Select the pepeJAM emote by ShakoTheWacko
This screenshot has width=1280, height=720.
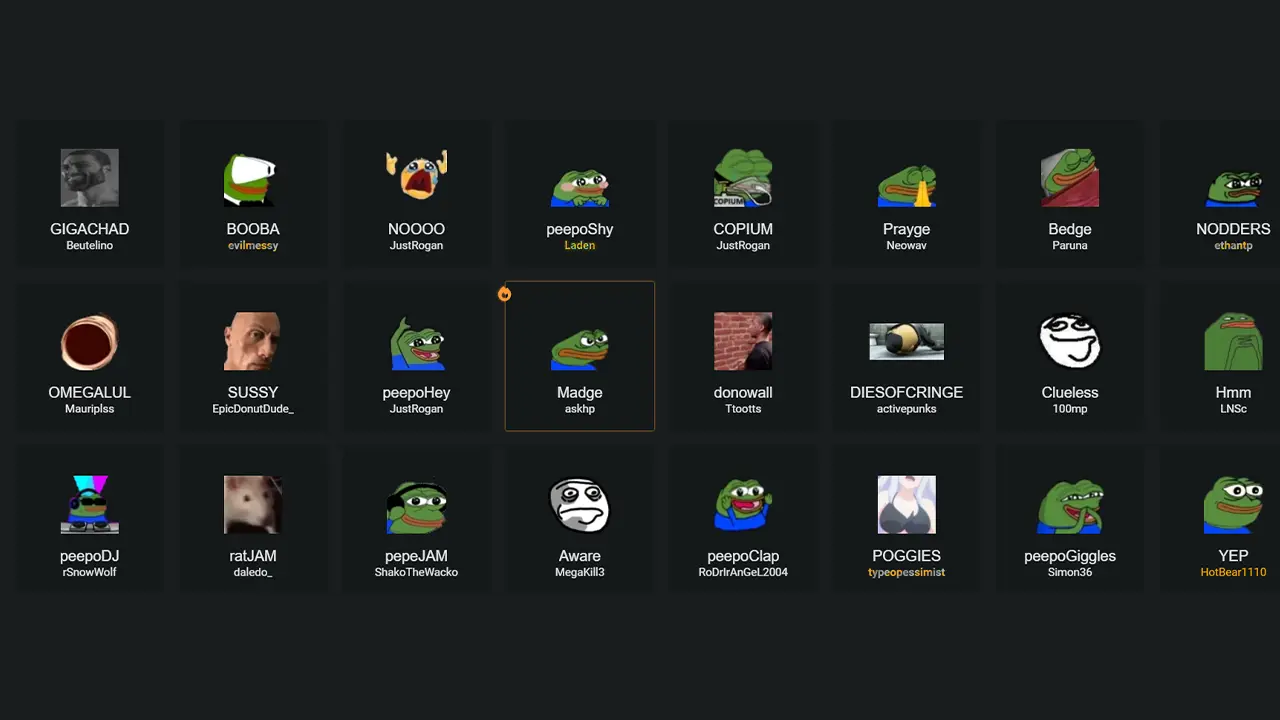coord(416,521)
